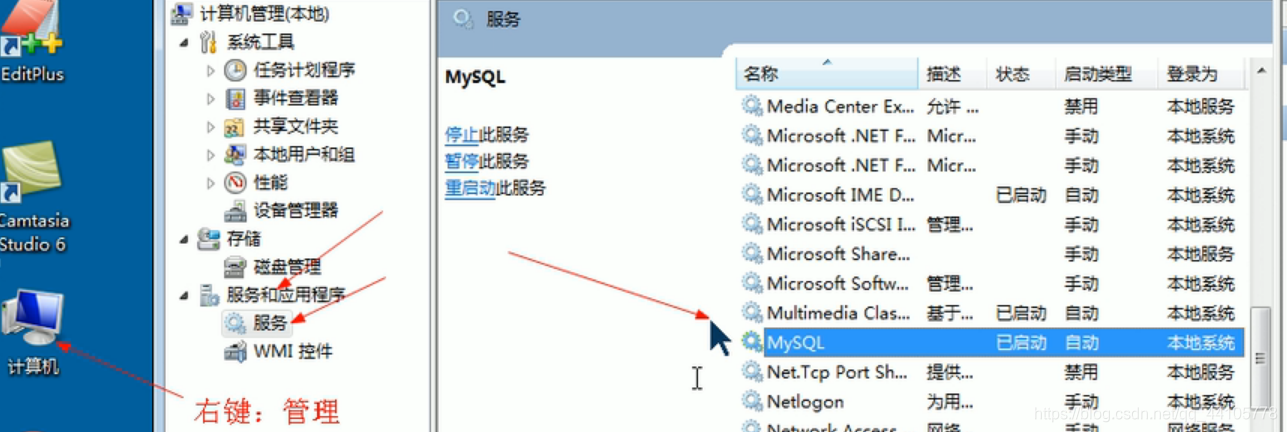Viewport: 1287px width, 432px height.
Task: Select the Microsoft IME D... service name
Action: click(x=841, y=195)
